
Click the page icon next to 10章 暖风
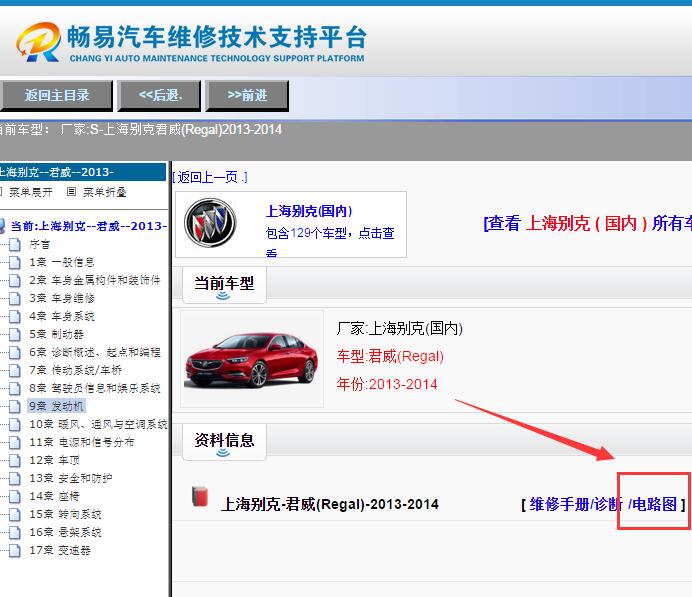point(15,424)
